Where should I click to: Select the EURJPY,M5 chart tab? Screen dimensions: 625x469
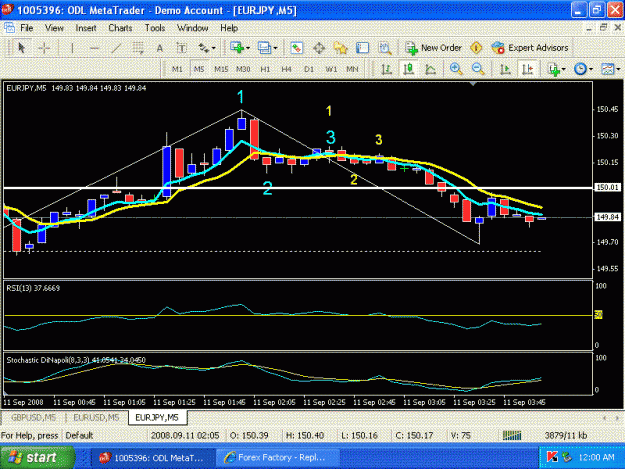point(157,418)
